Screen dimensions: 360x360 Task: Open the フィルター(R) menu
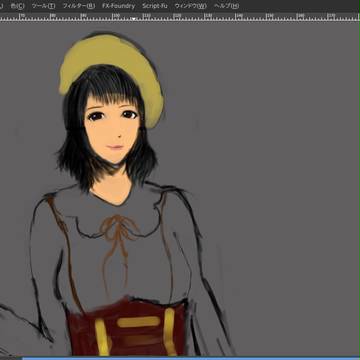coord(79,6)
